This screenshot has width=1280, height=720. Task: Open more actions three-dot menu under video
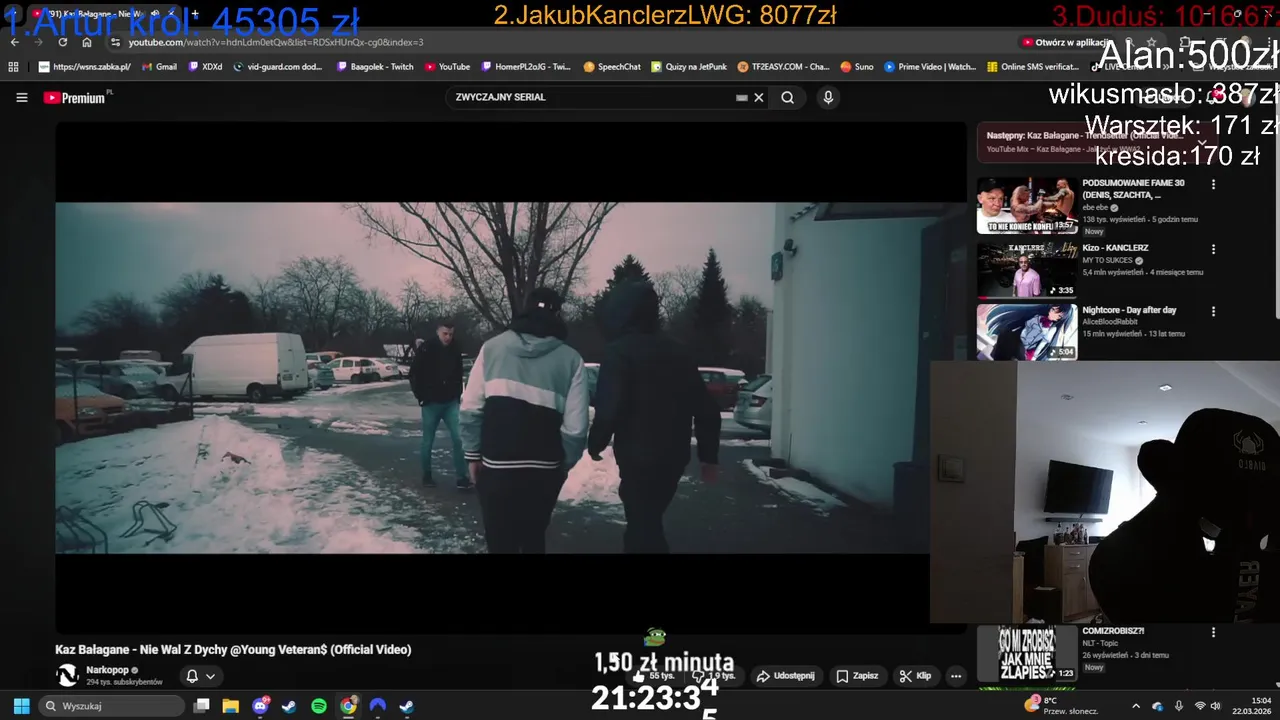956,676
